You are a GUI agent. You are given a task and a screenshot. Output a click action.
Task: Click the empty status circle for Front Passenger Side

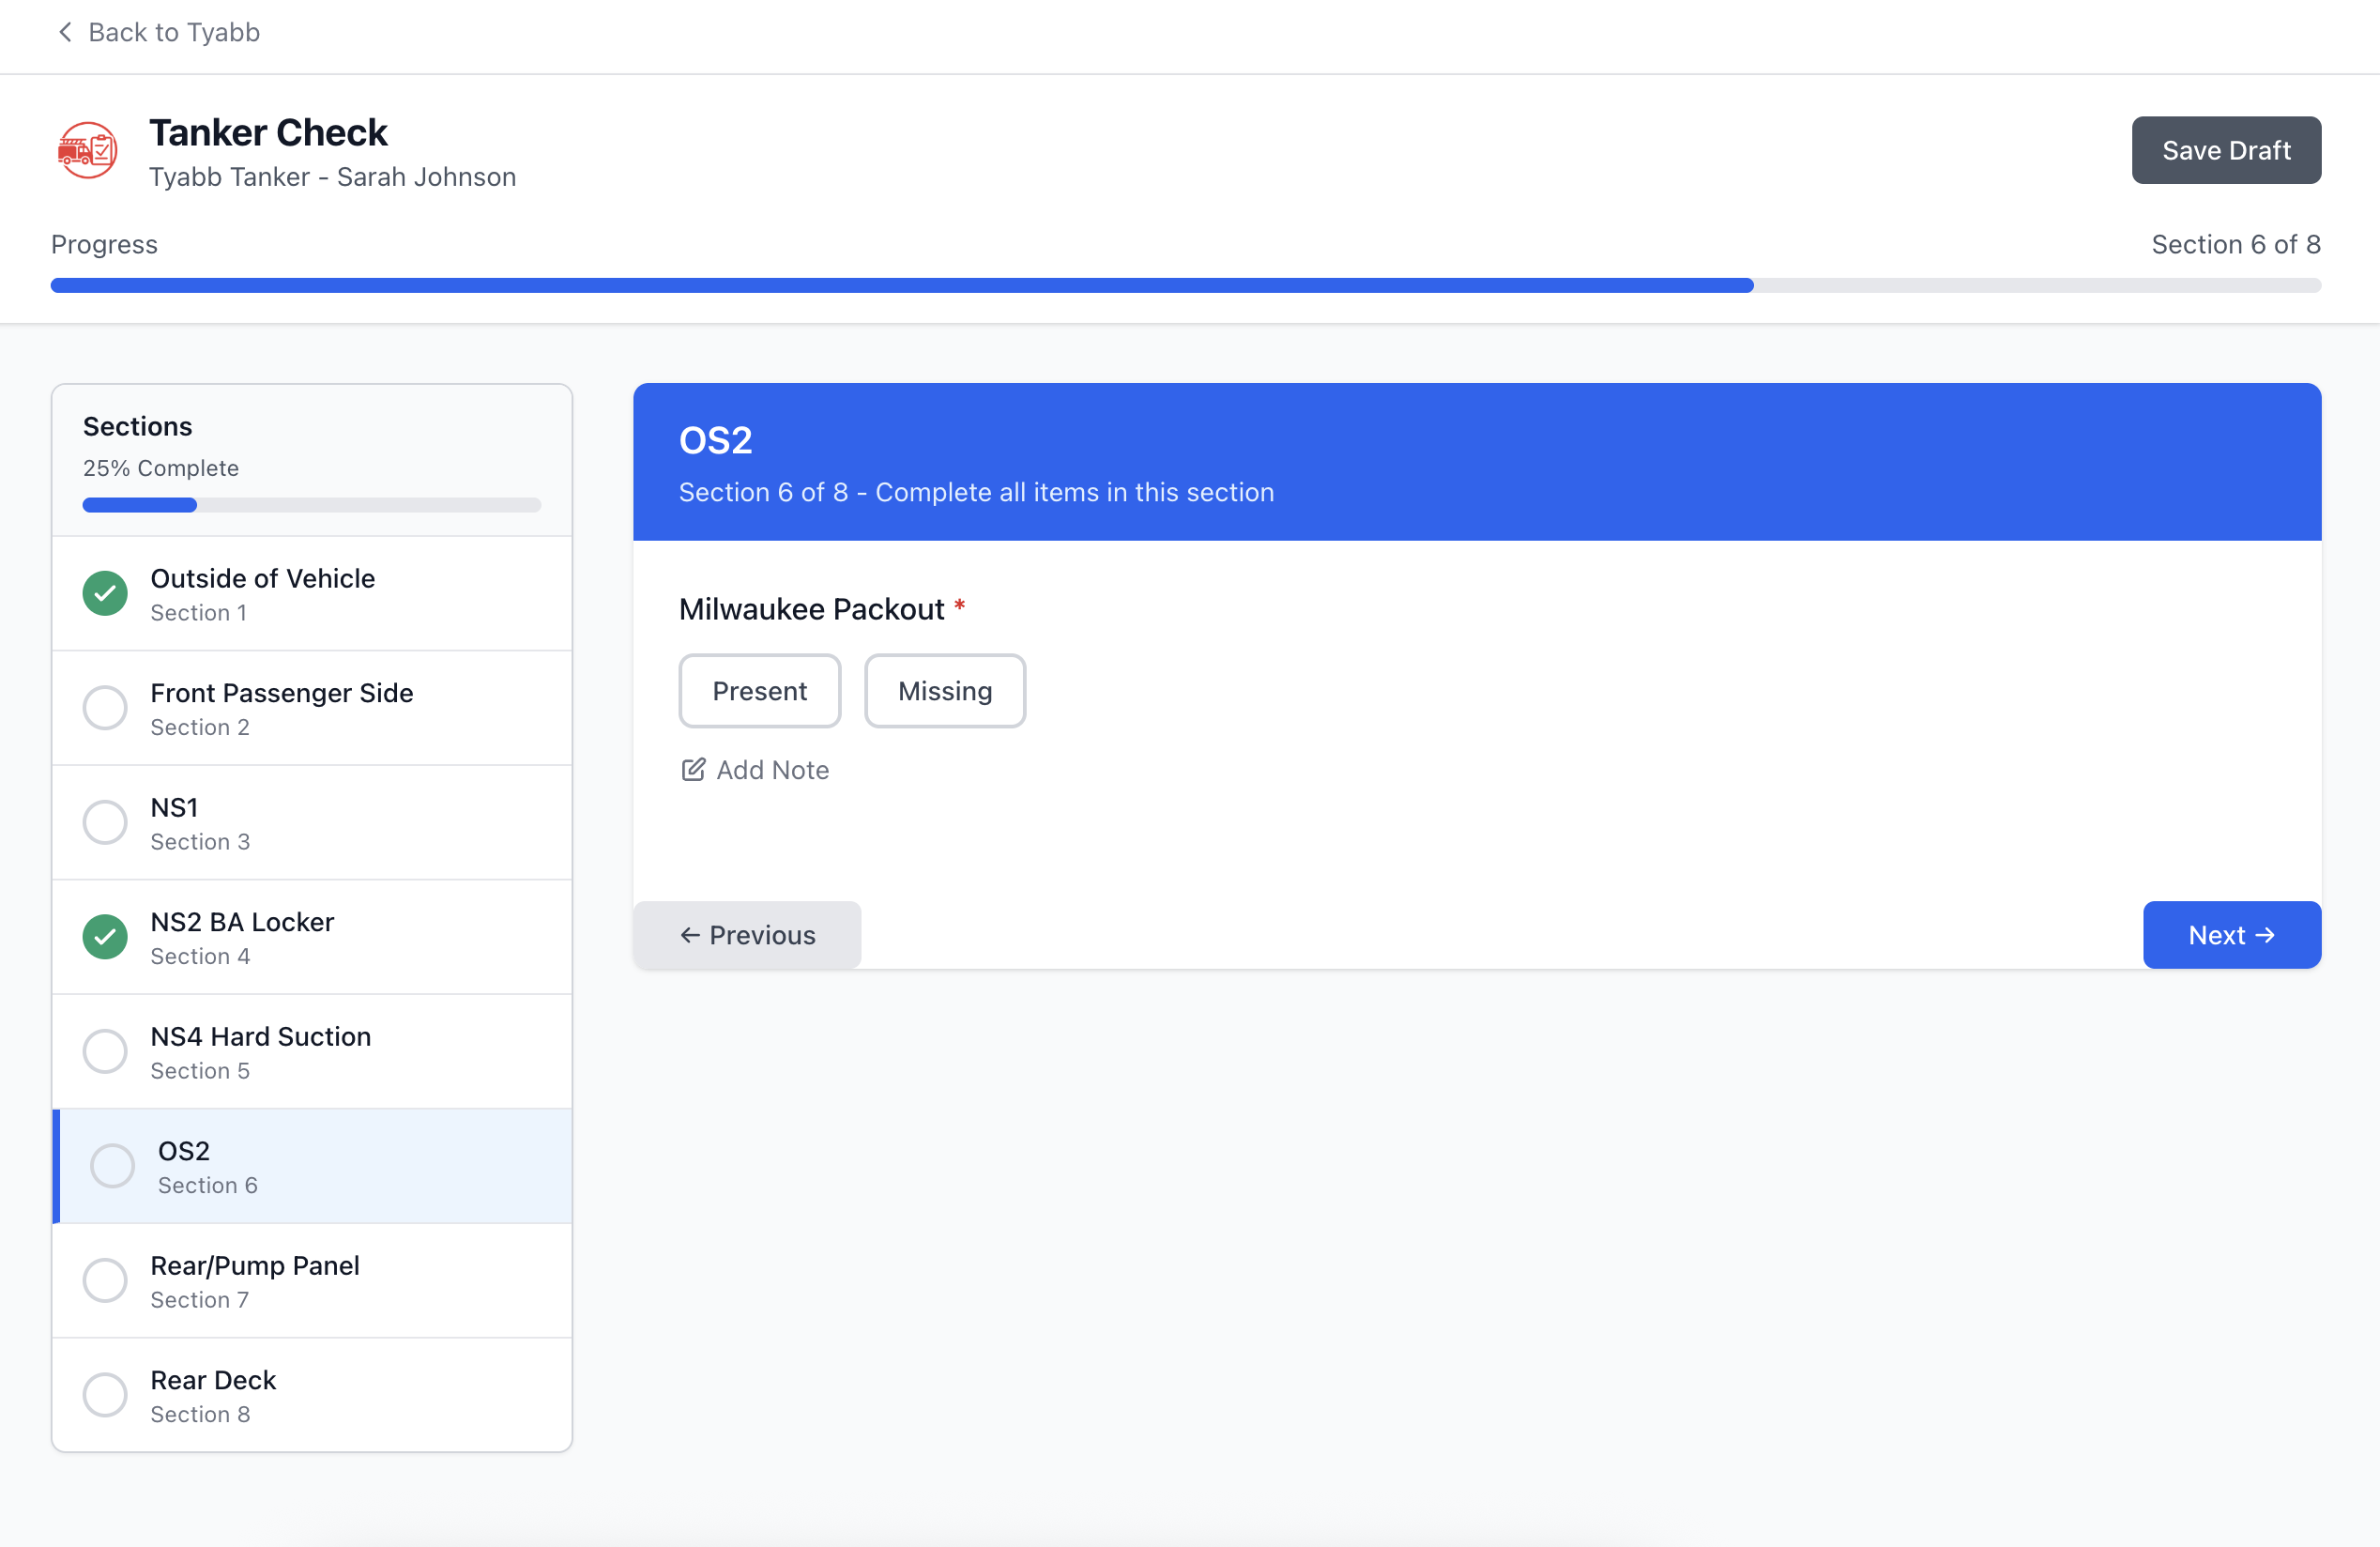[x=105, y=709]
